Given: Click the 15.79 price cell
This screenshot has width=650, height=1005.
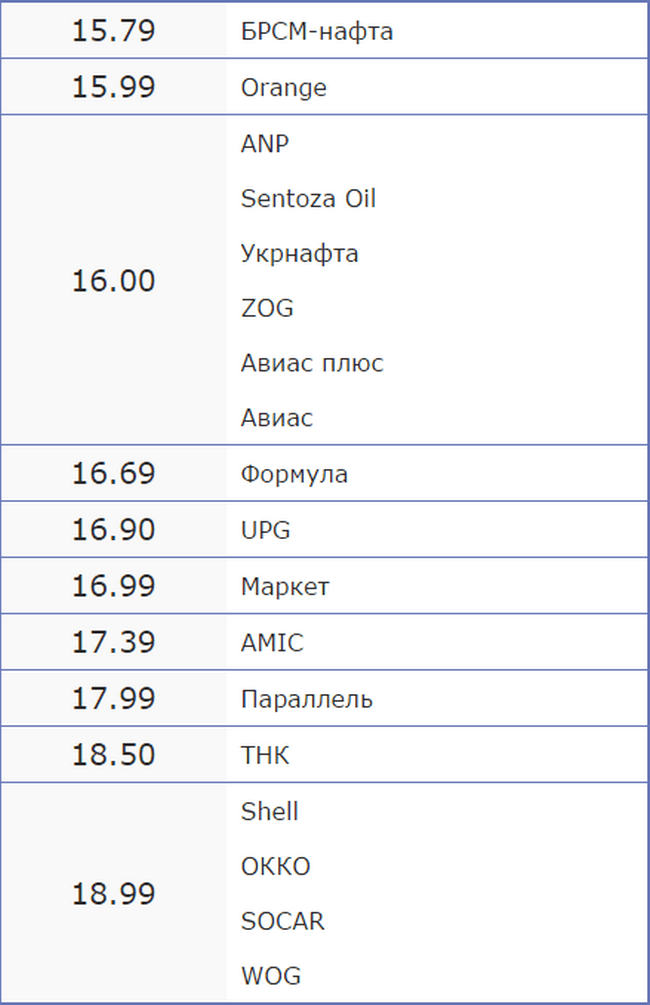Looking at the screenshot, I should [113, 31].
